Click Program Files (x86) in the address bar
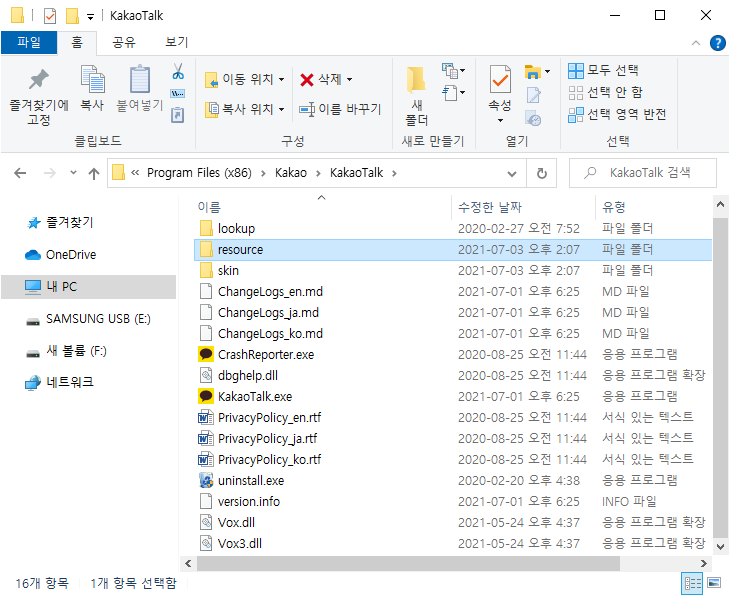730x596 pixels. (x=199, y=173)
